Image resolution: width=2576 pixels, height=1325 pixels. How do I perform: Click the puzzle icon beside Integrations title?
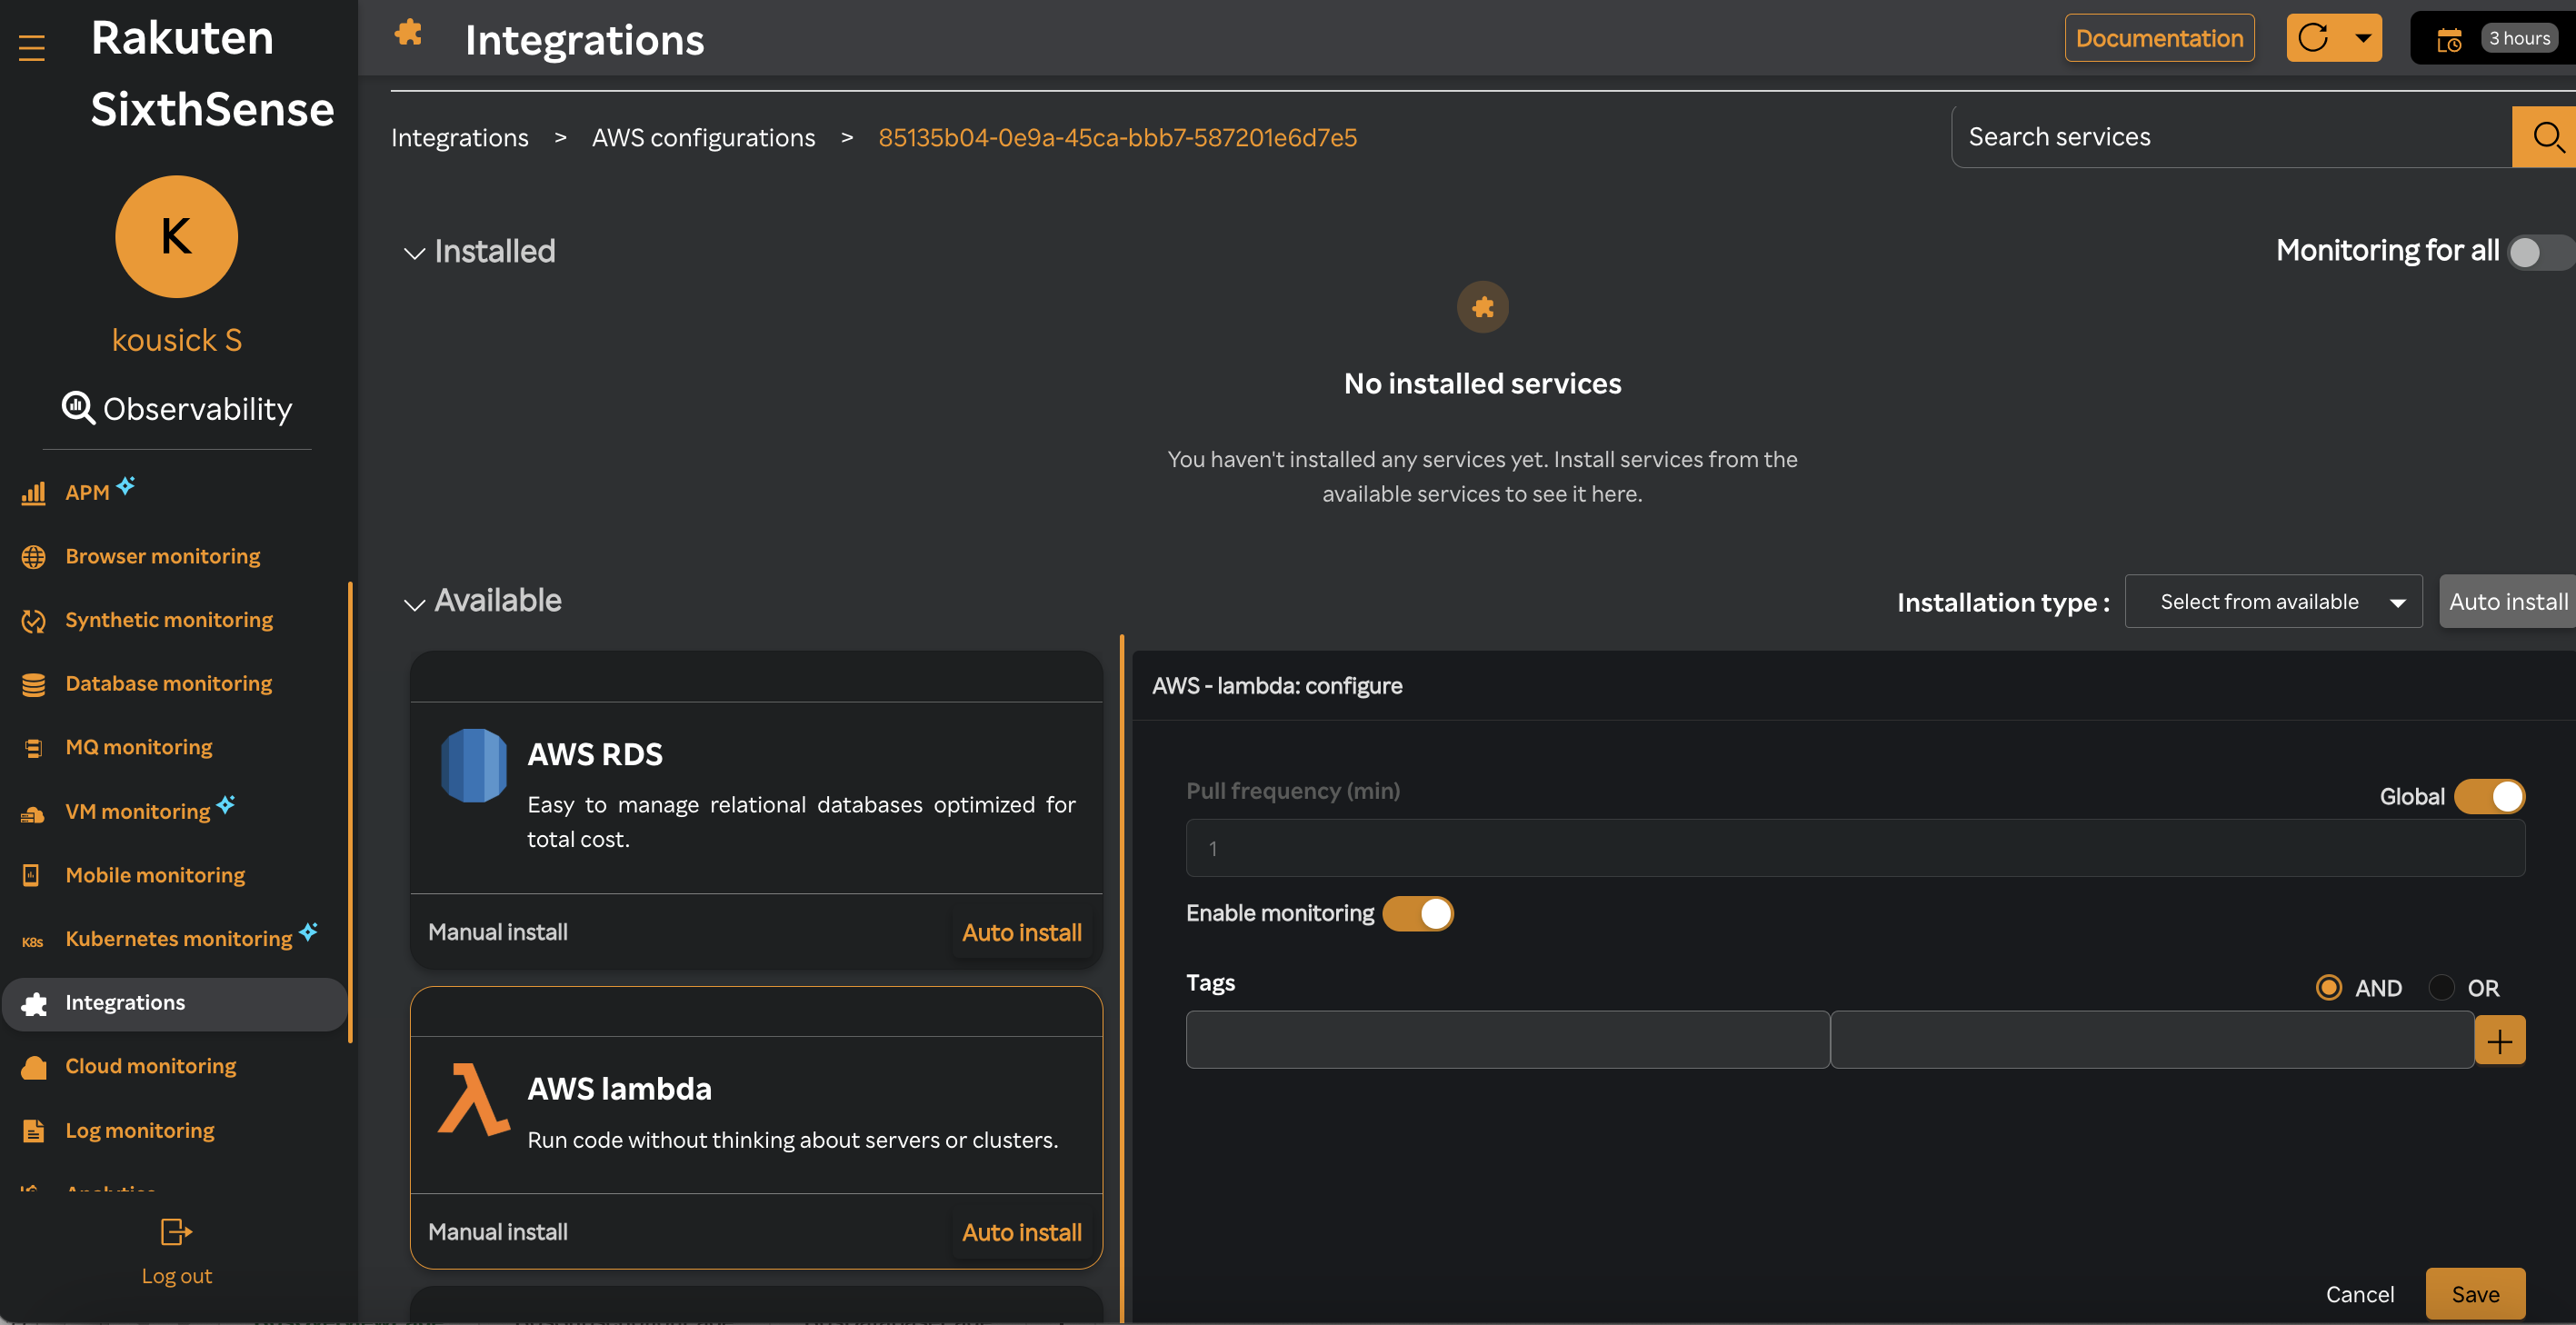(408, 34)
